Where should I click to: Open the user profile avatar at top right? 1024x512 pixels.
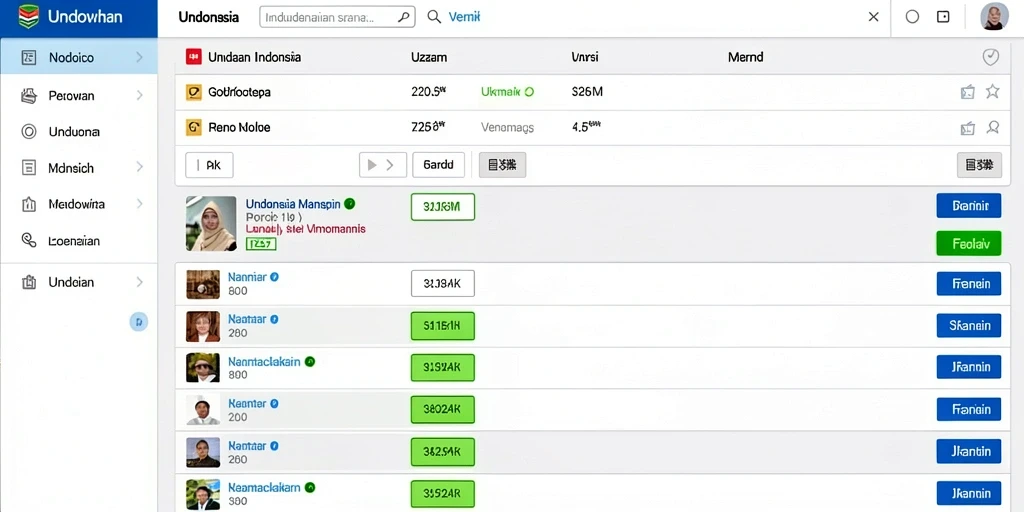coord(995,17)
